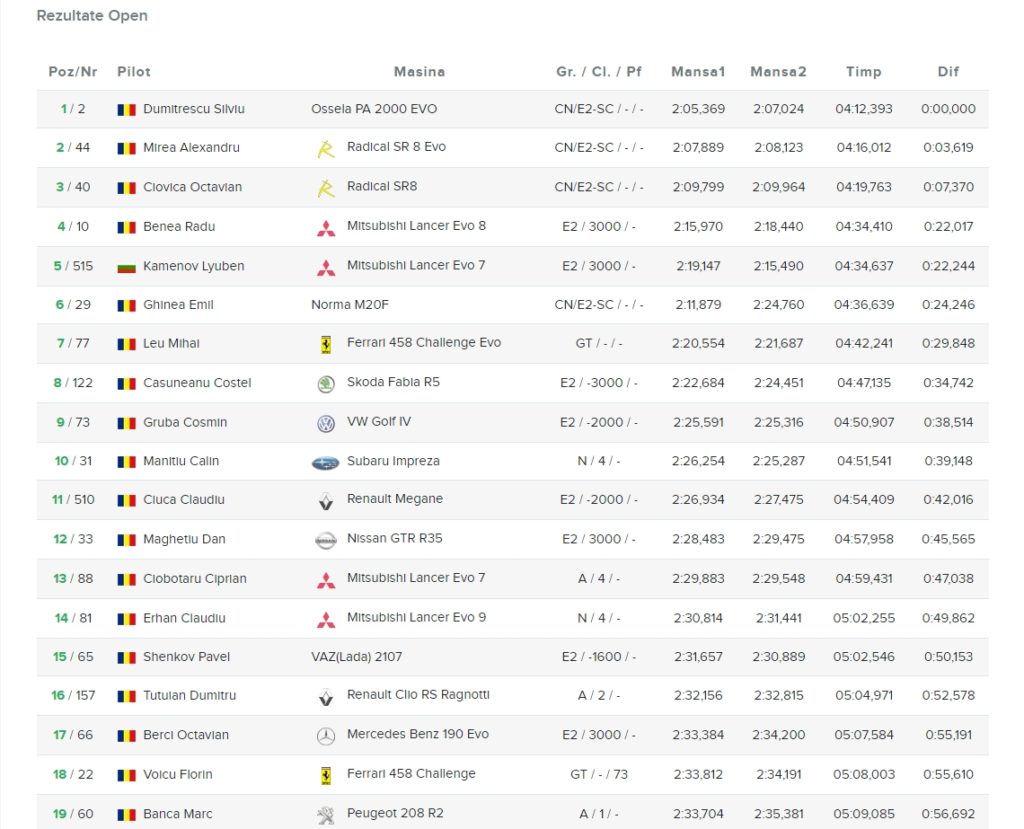Click Skoda logo beside Fabia R5
This screenshot has height=829, width=1024.
tap(325, 383)
